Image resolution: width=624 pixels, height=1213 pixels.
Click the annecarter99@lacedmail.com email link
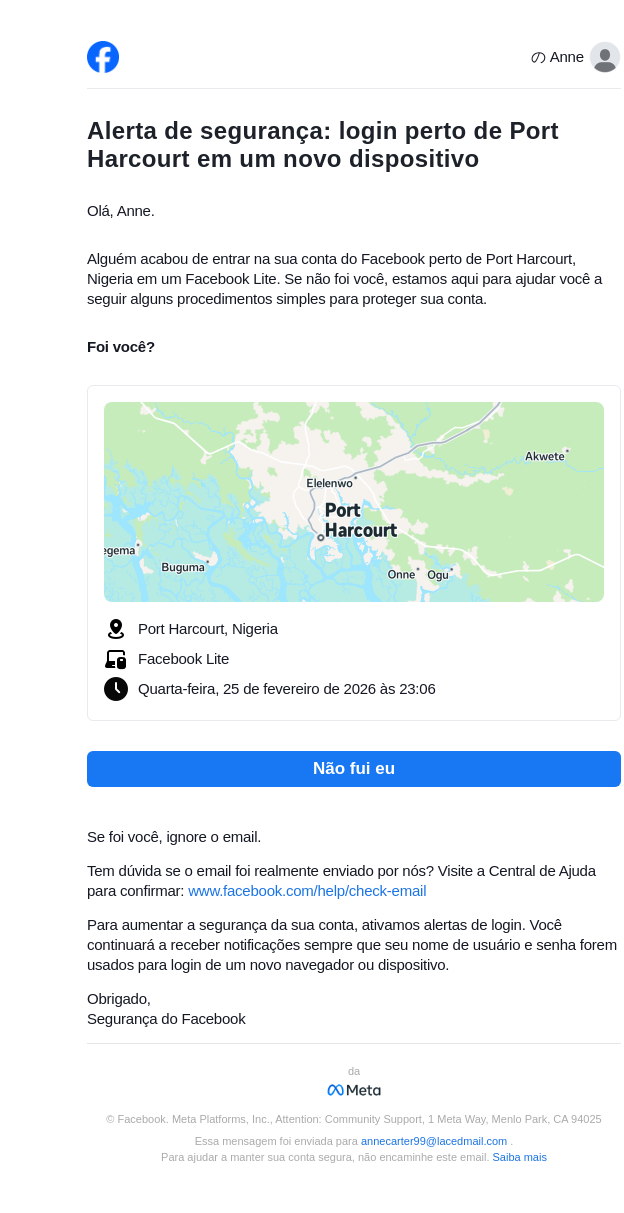pyautogui.click(x=433, y=1141)
